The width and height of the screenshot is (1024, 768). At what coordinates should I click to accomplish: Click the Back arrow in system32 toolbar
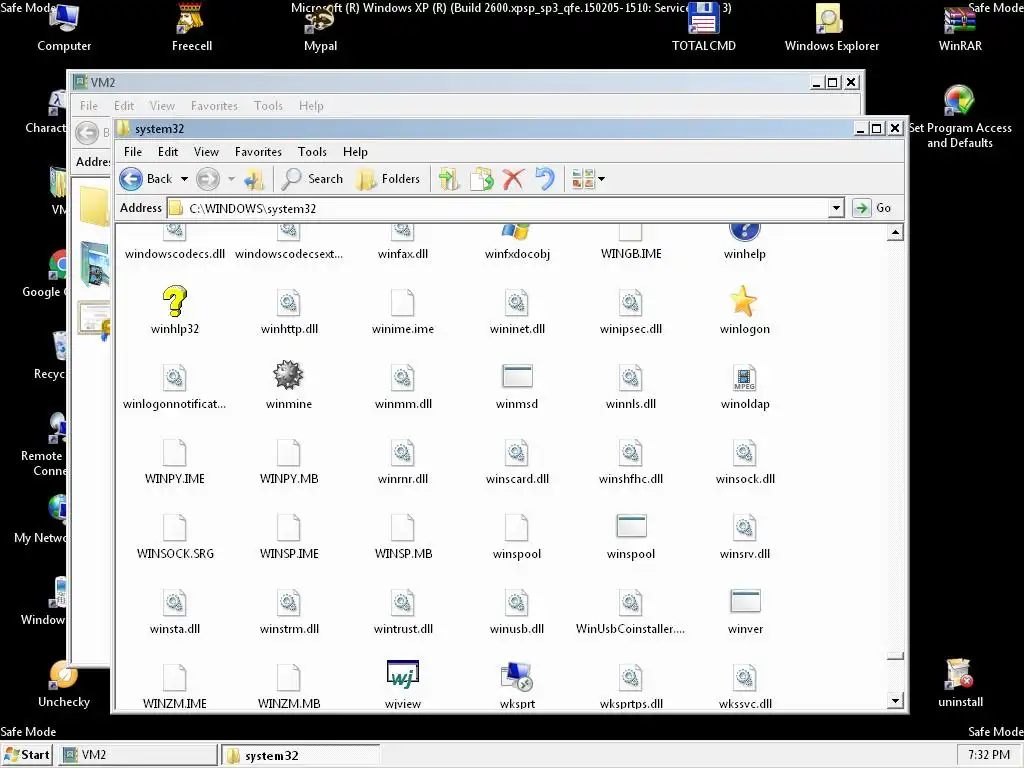(x=131, y=178)
